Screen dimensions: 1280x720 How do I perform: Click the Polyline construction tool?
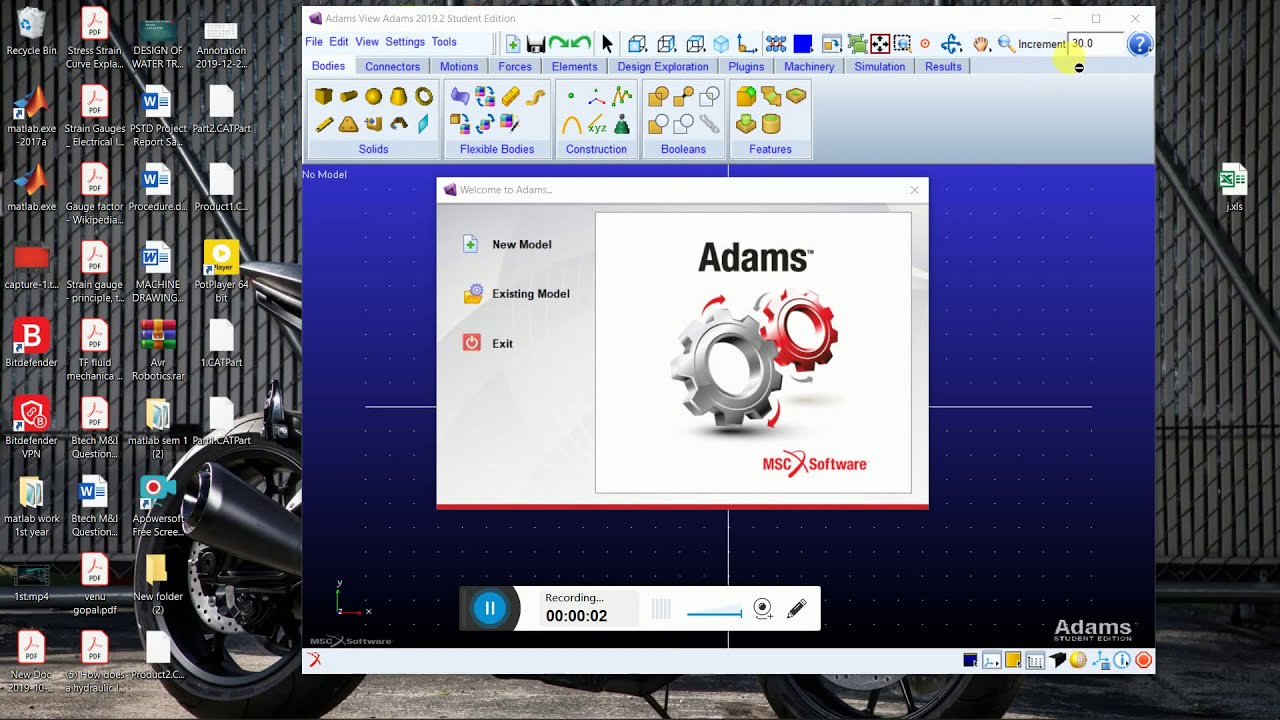pos(622,96)
